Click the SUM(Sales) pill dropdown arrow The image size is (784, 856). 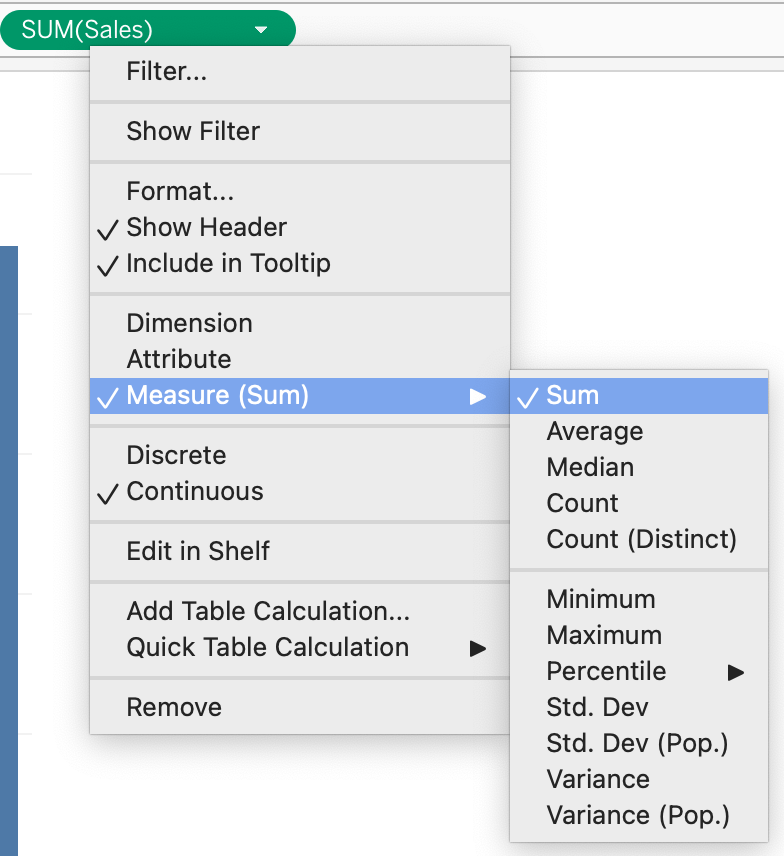pyautogui.click(x=261, y=30)
